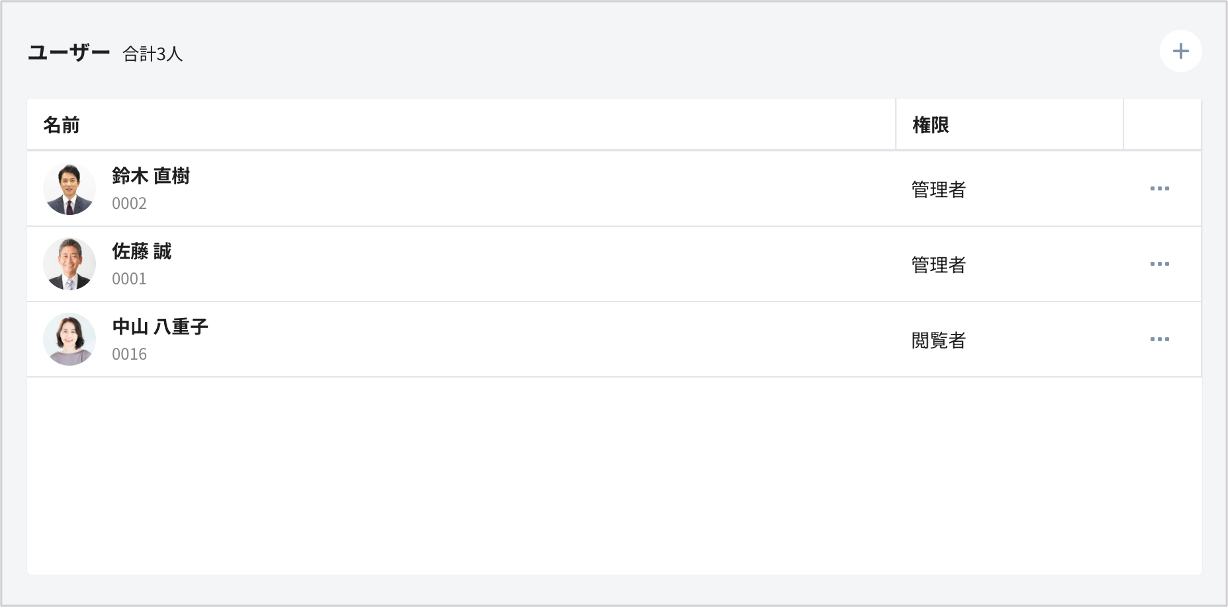Click the 権限 column header
This screenshot has width=1228, height=608.
930,125
